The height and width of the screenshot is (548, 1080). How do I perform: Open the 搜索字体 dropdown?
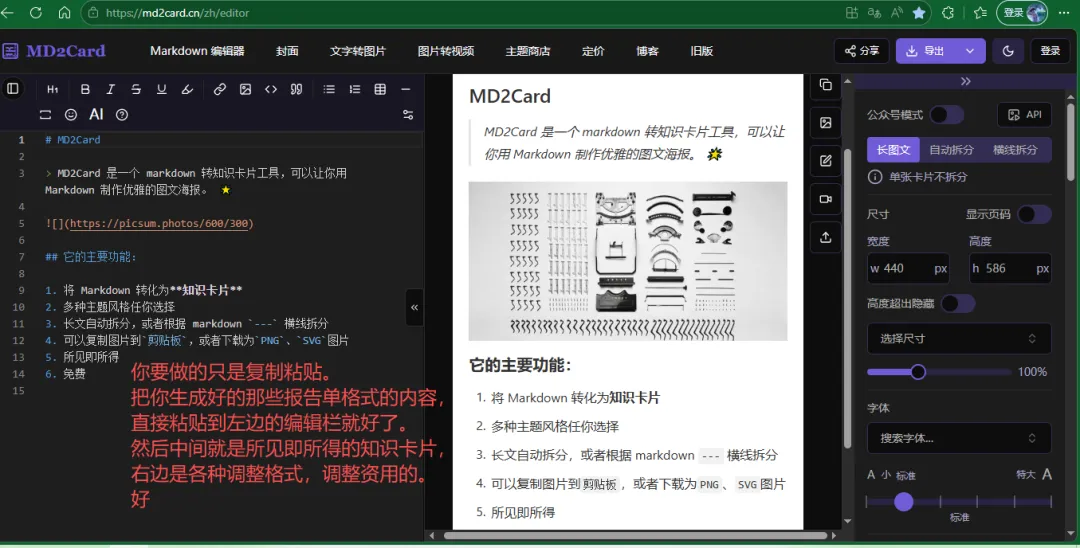[959, 438]
